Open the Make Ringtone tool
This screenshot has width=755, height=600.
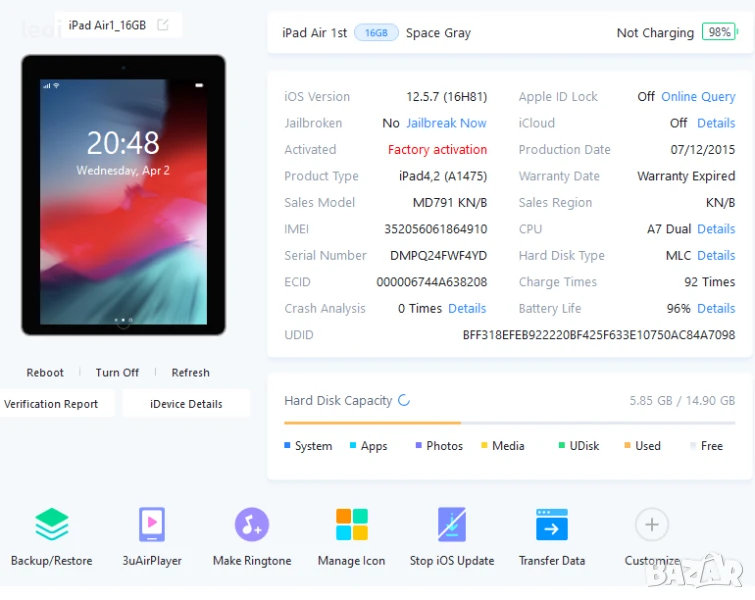click(252, 525)
